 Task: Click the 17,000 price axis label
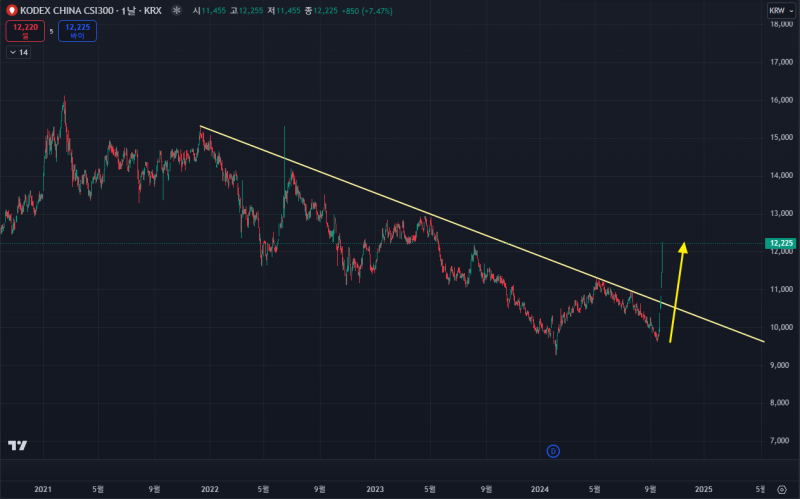click(x=781, y=62)
